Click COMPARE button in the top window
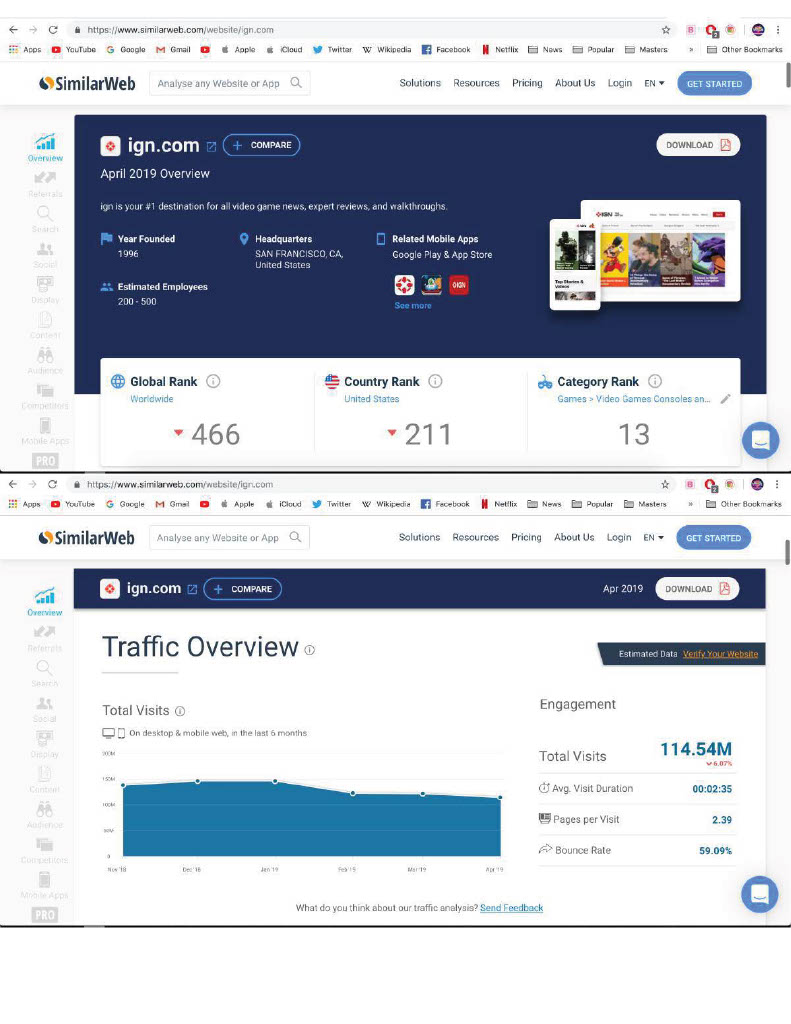 [261, 145]
